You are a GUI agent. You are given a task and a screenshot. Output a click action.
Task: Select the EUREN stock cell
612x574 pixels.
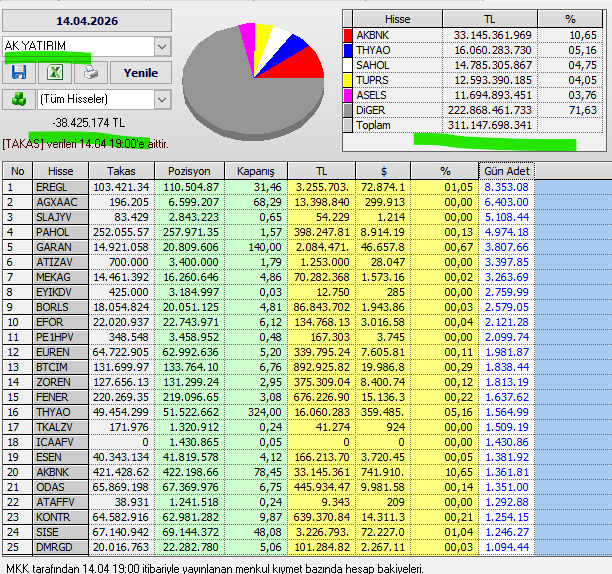point(60,352)
